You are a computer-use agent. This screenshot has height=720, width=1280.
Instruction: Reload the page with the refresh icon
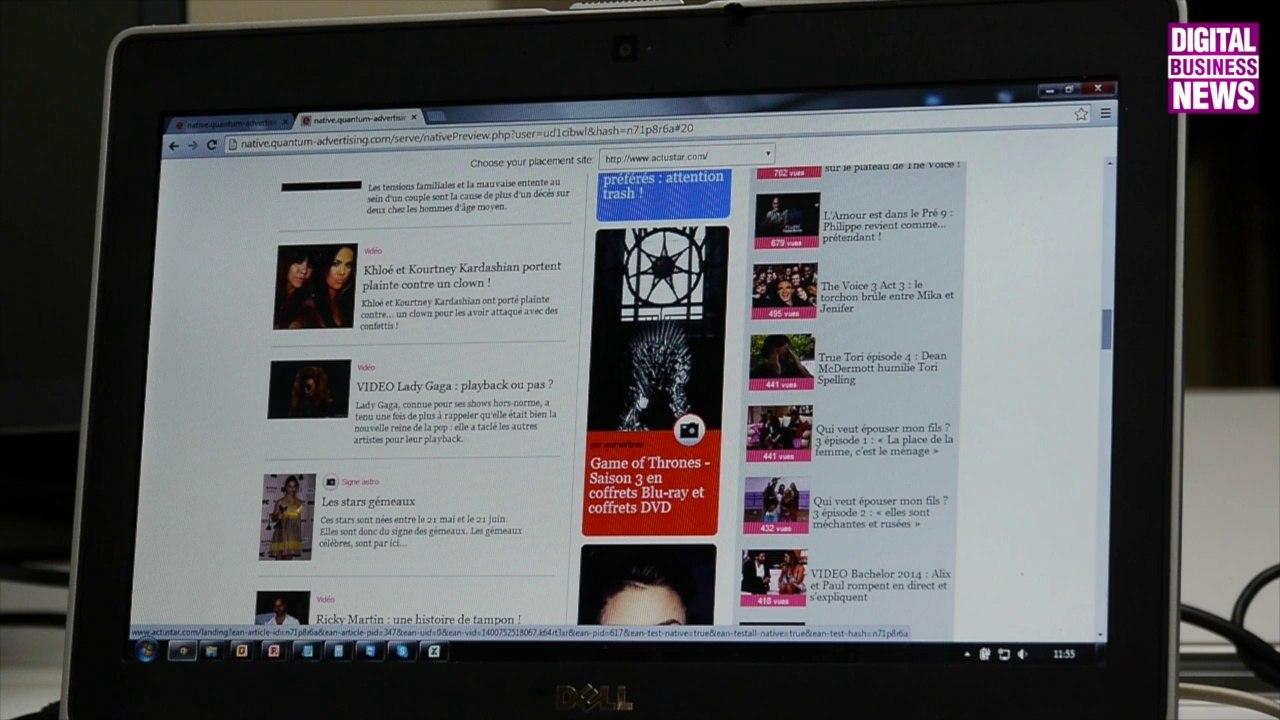click(212, 145)
